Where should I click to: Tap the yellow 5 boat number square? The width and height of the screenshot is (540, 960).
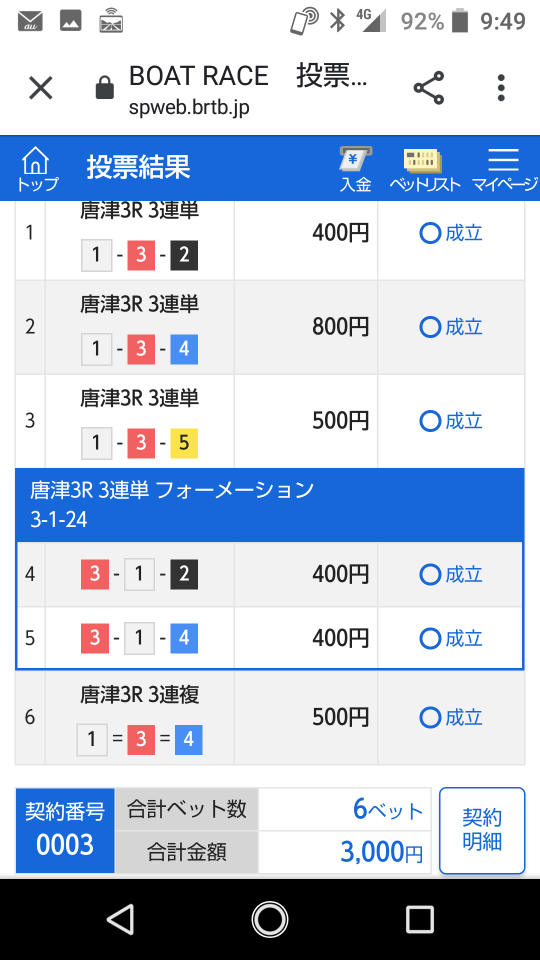click(184, 444)
